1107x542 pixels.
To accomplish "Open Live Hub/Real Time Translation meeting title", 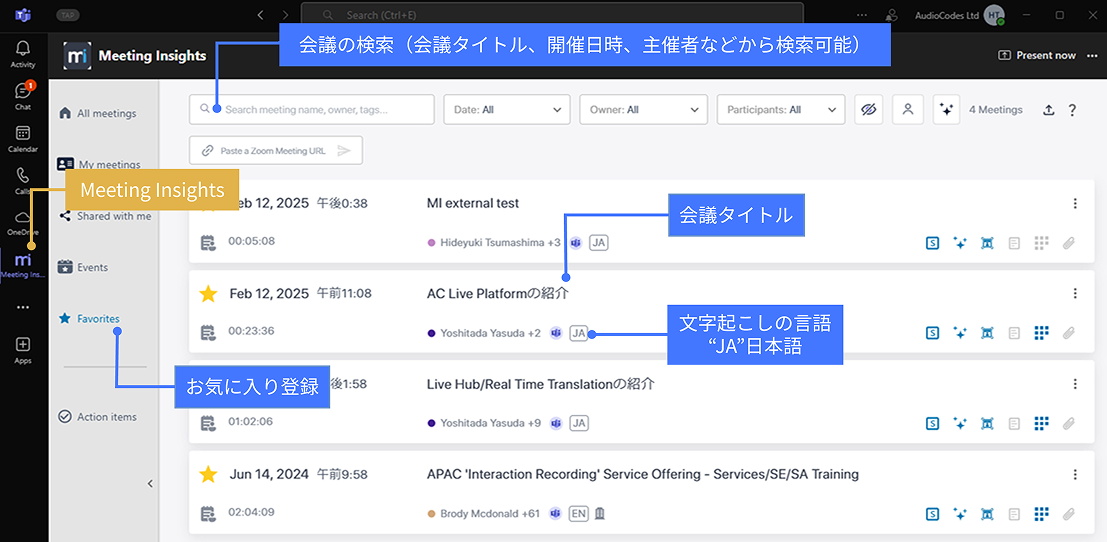I will 540,384.
